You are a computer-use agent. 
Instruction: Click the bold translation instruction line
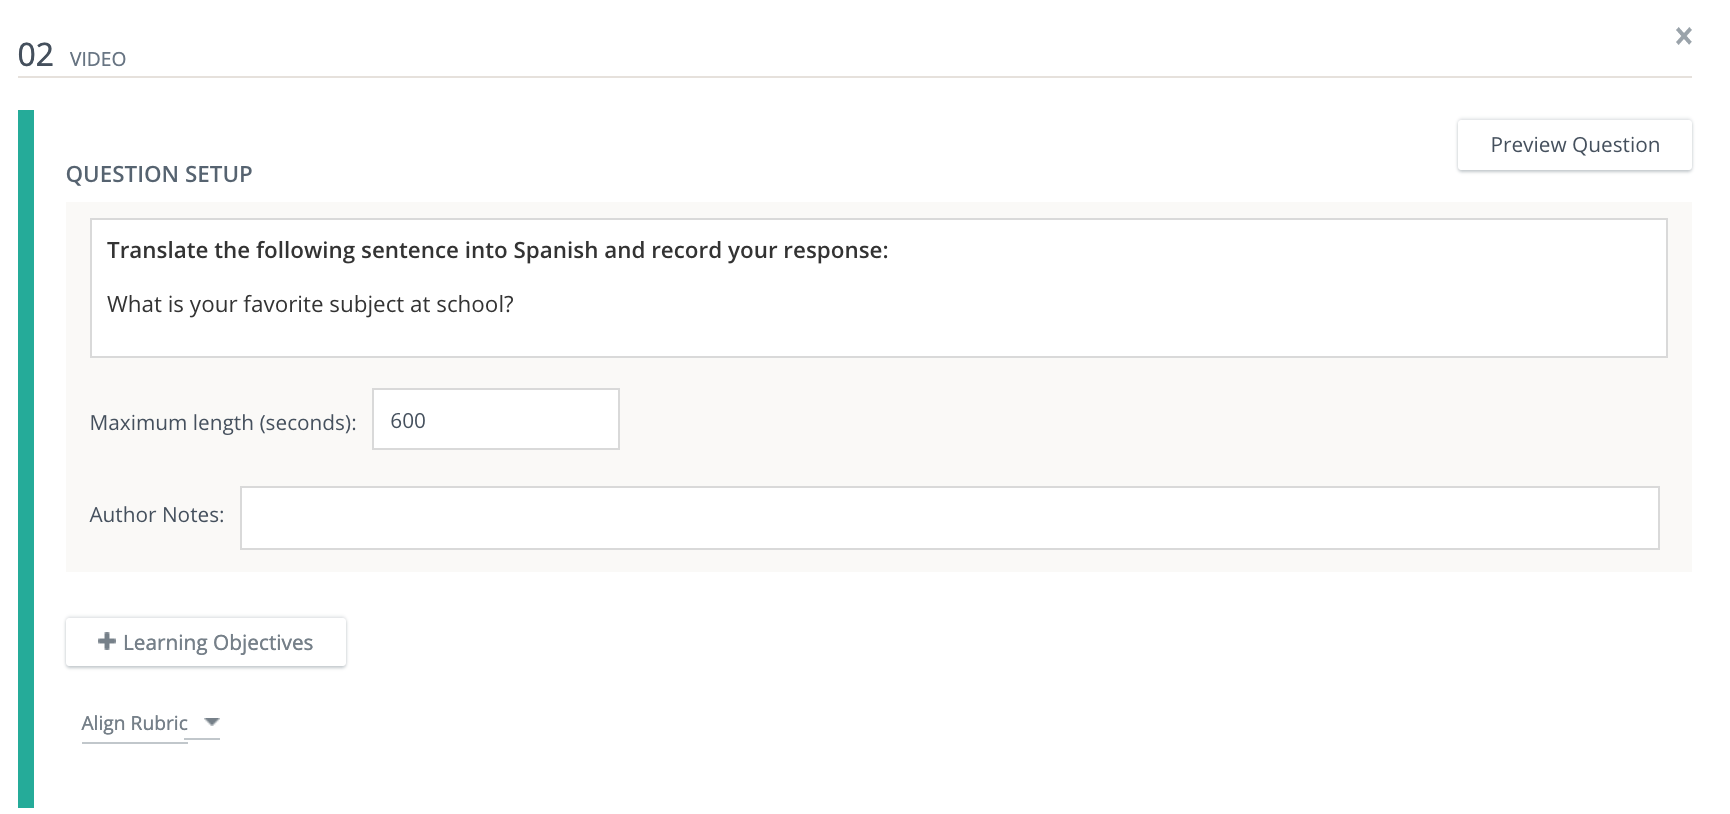click(x=497, y=250)
